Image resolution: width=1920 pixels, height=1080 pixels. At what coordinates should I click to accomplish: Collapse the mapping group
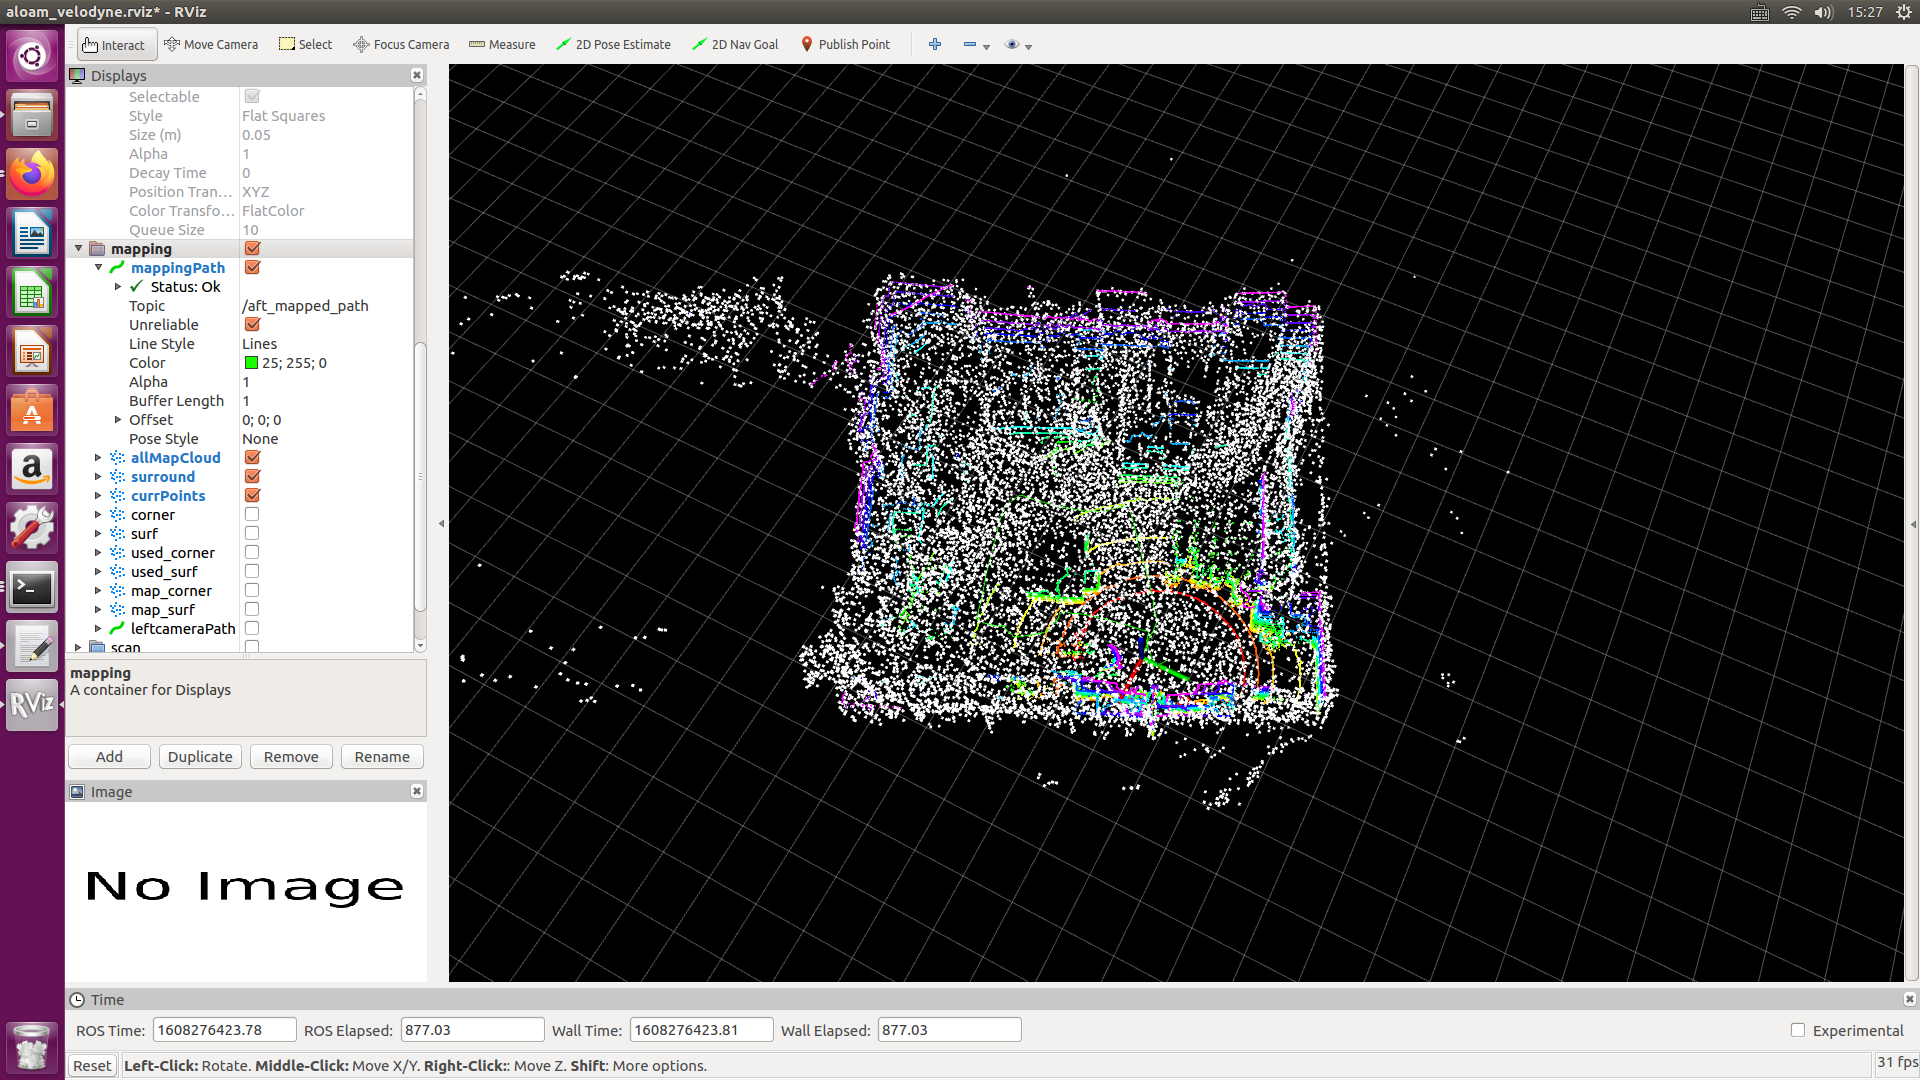[x=79, y=249]
